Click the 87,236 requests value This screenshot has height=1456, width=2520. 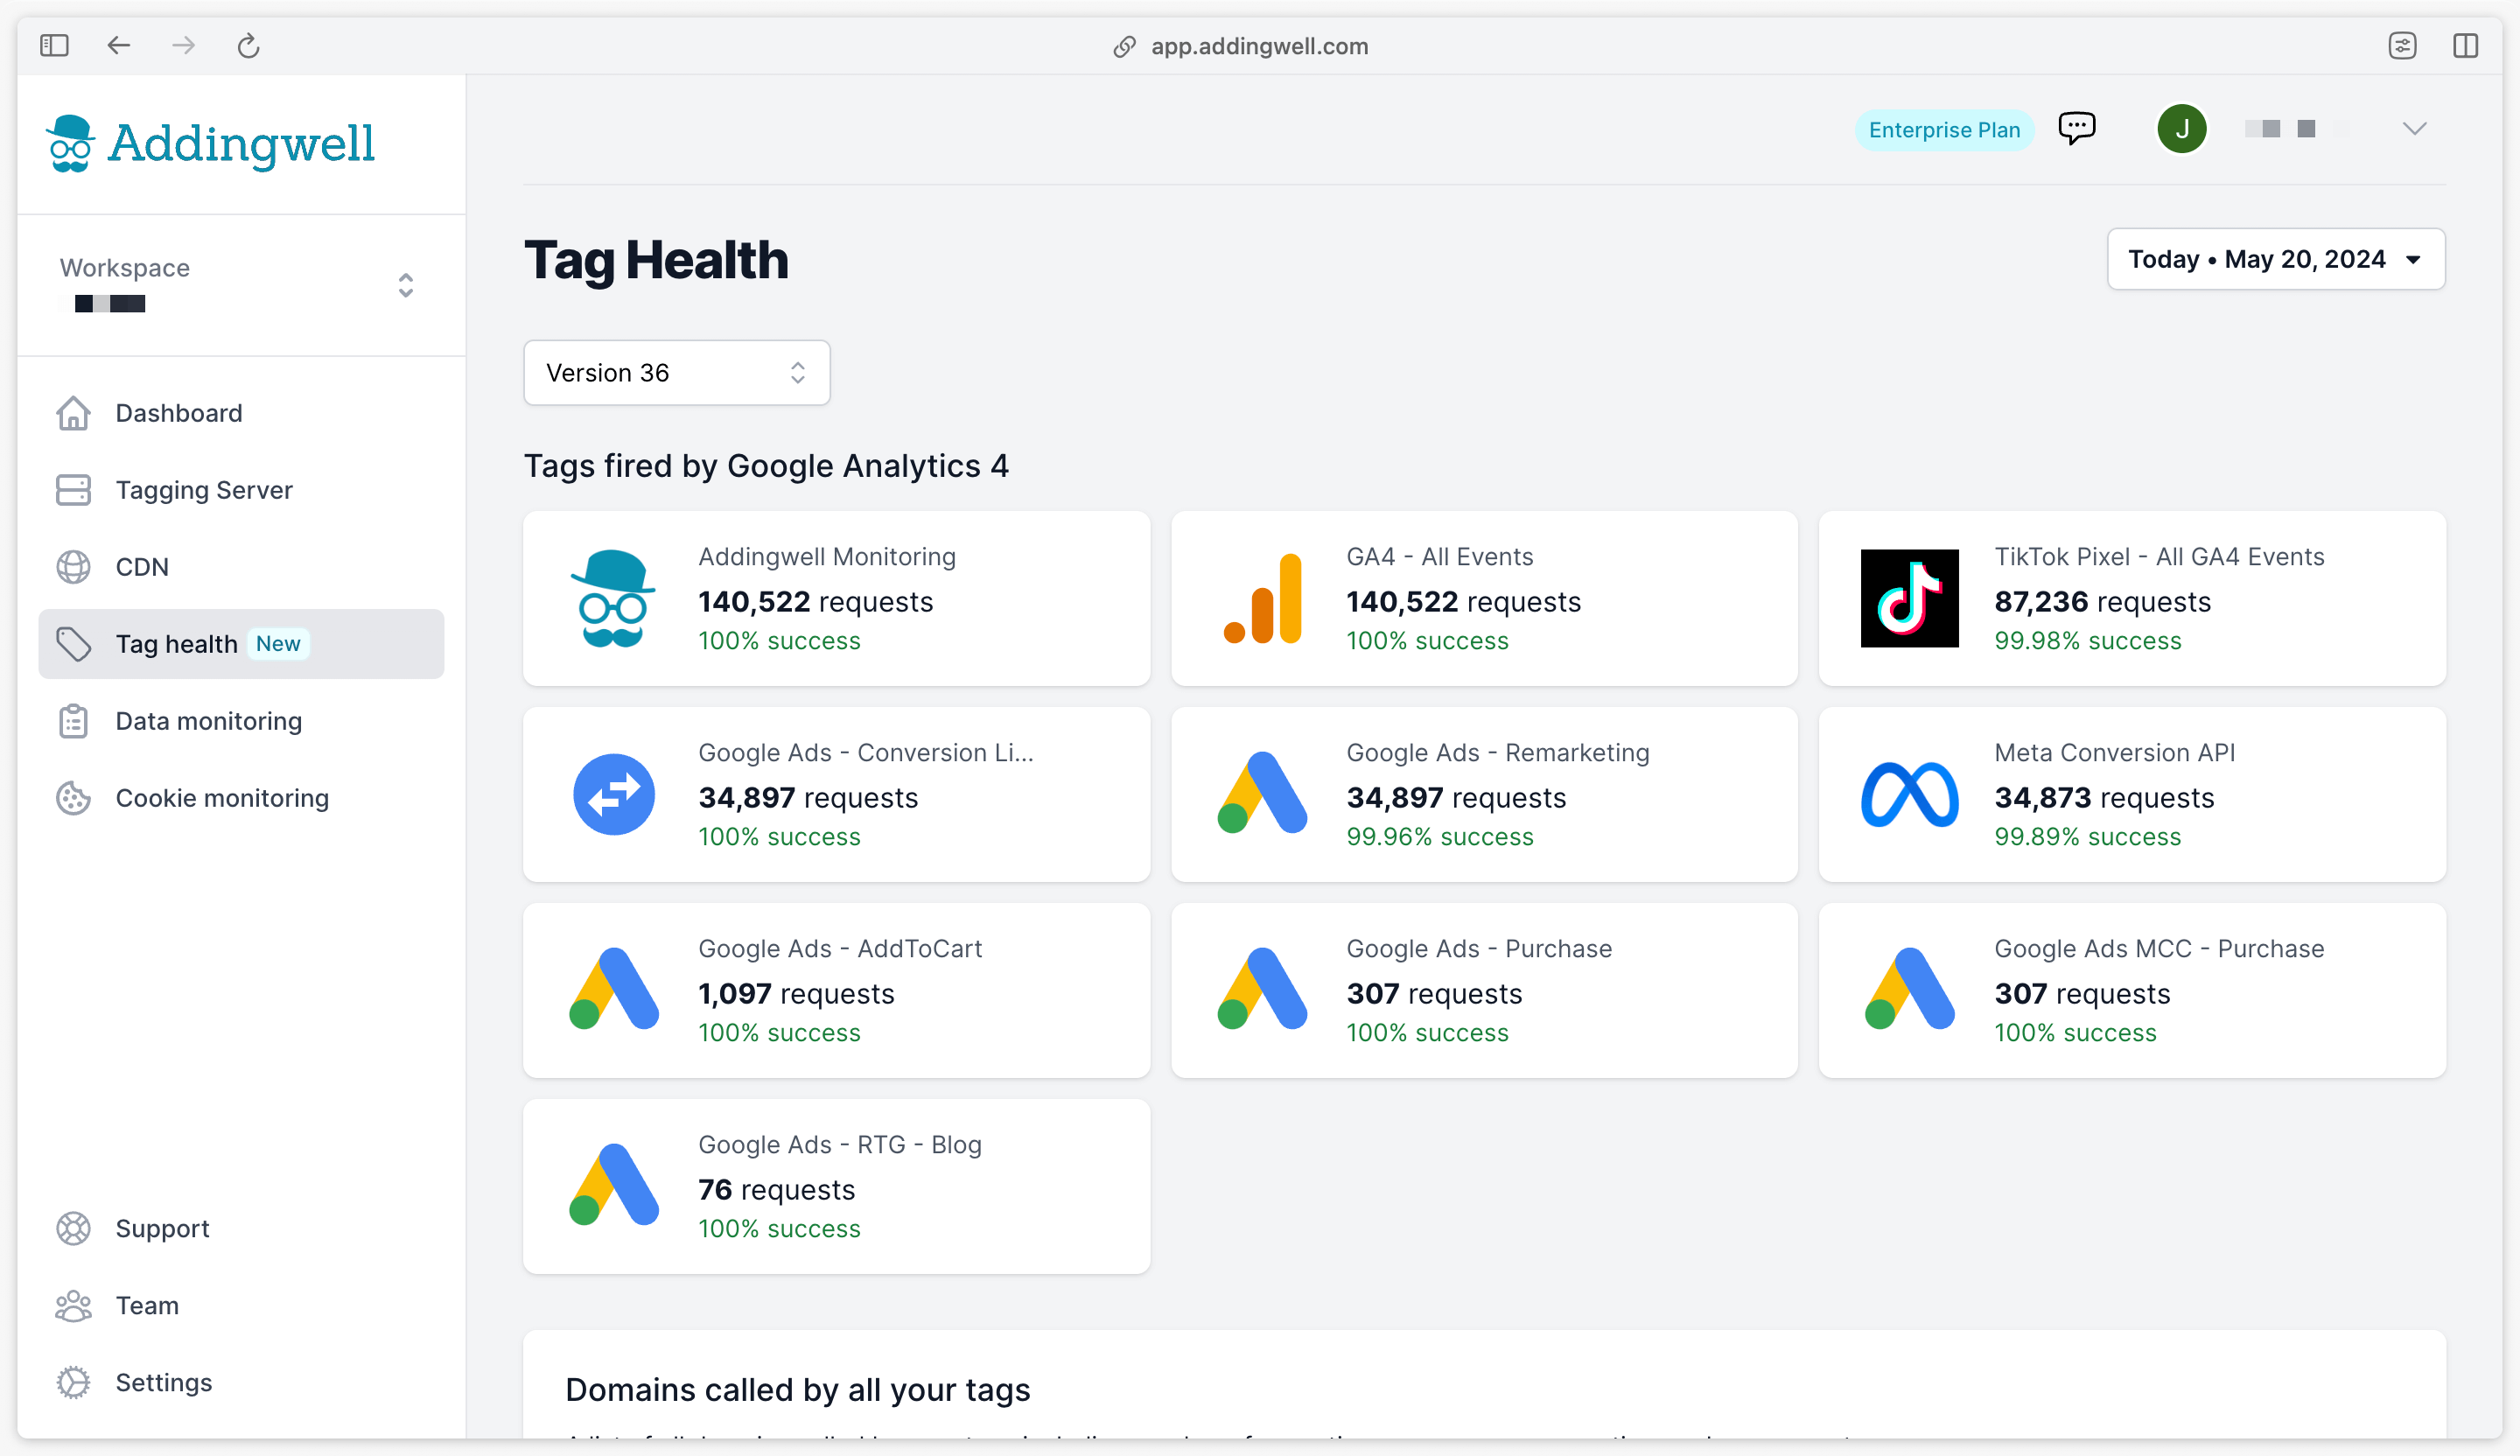(2102, 602)
